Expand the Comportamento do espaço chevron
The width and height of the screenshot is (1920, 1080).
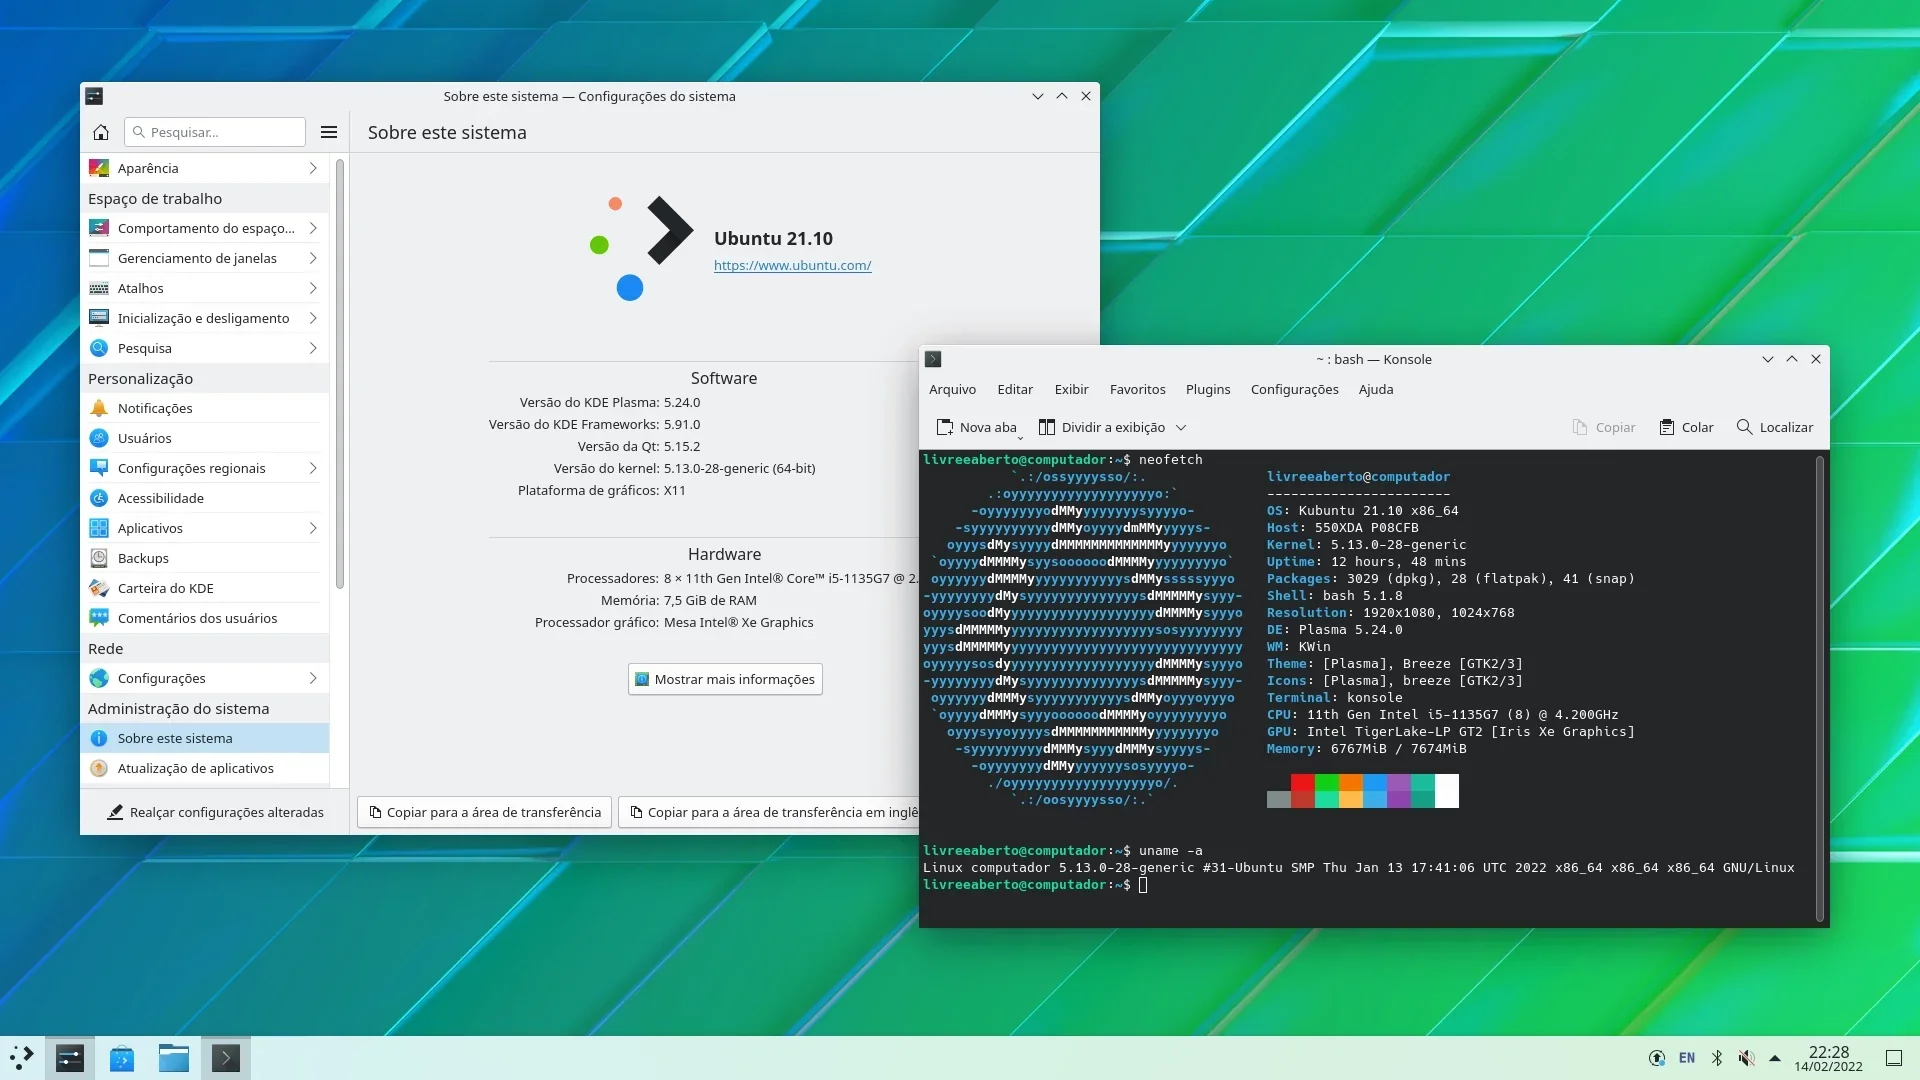click(313, 228)
